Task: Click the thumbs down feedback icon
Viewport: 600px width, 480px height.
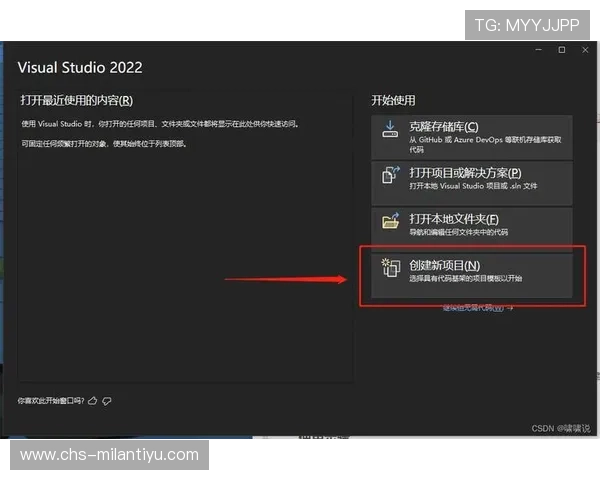Action: click(x=107, y=400)
